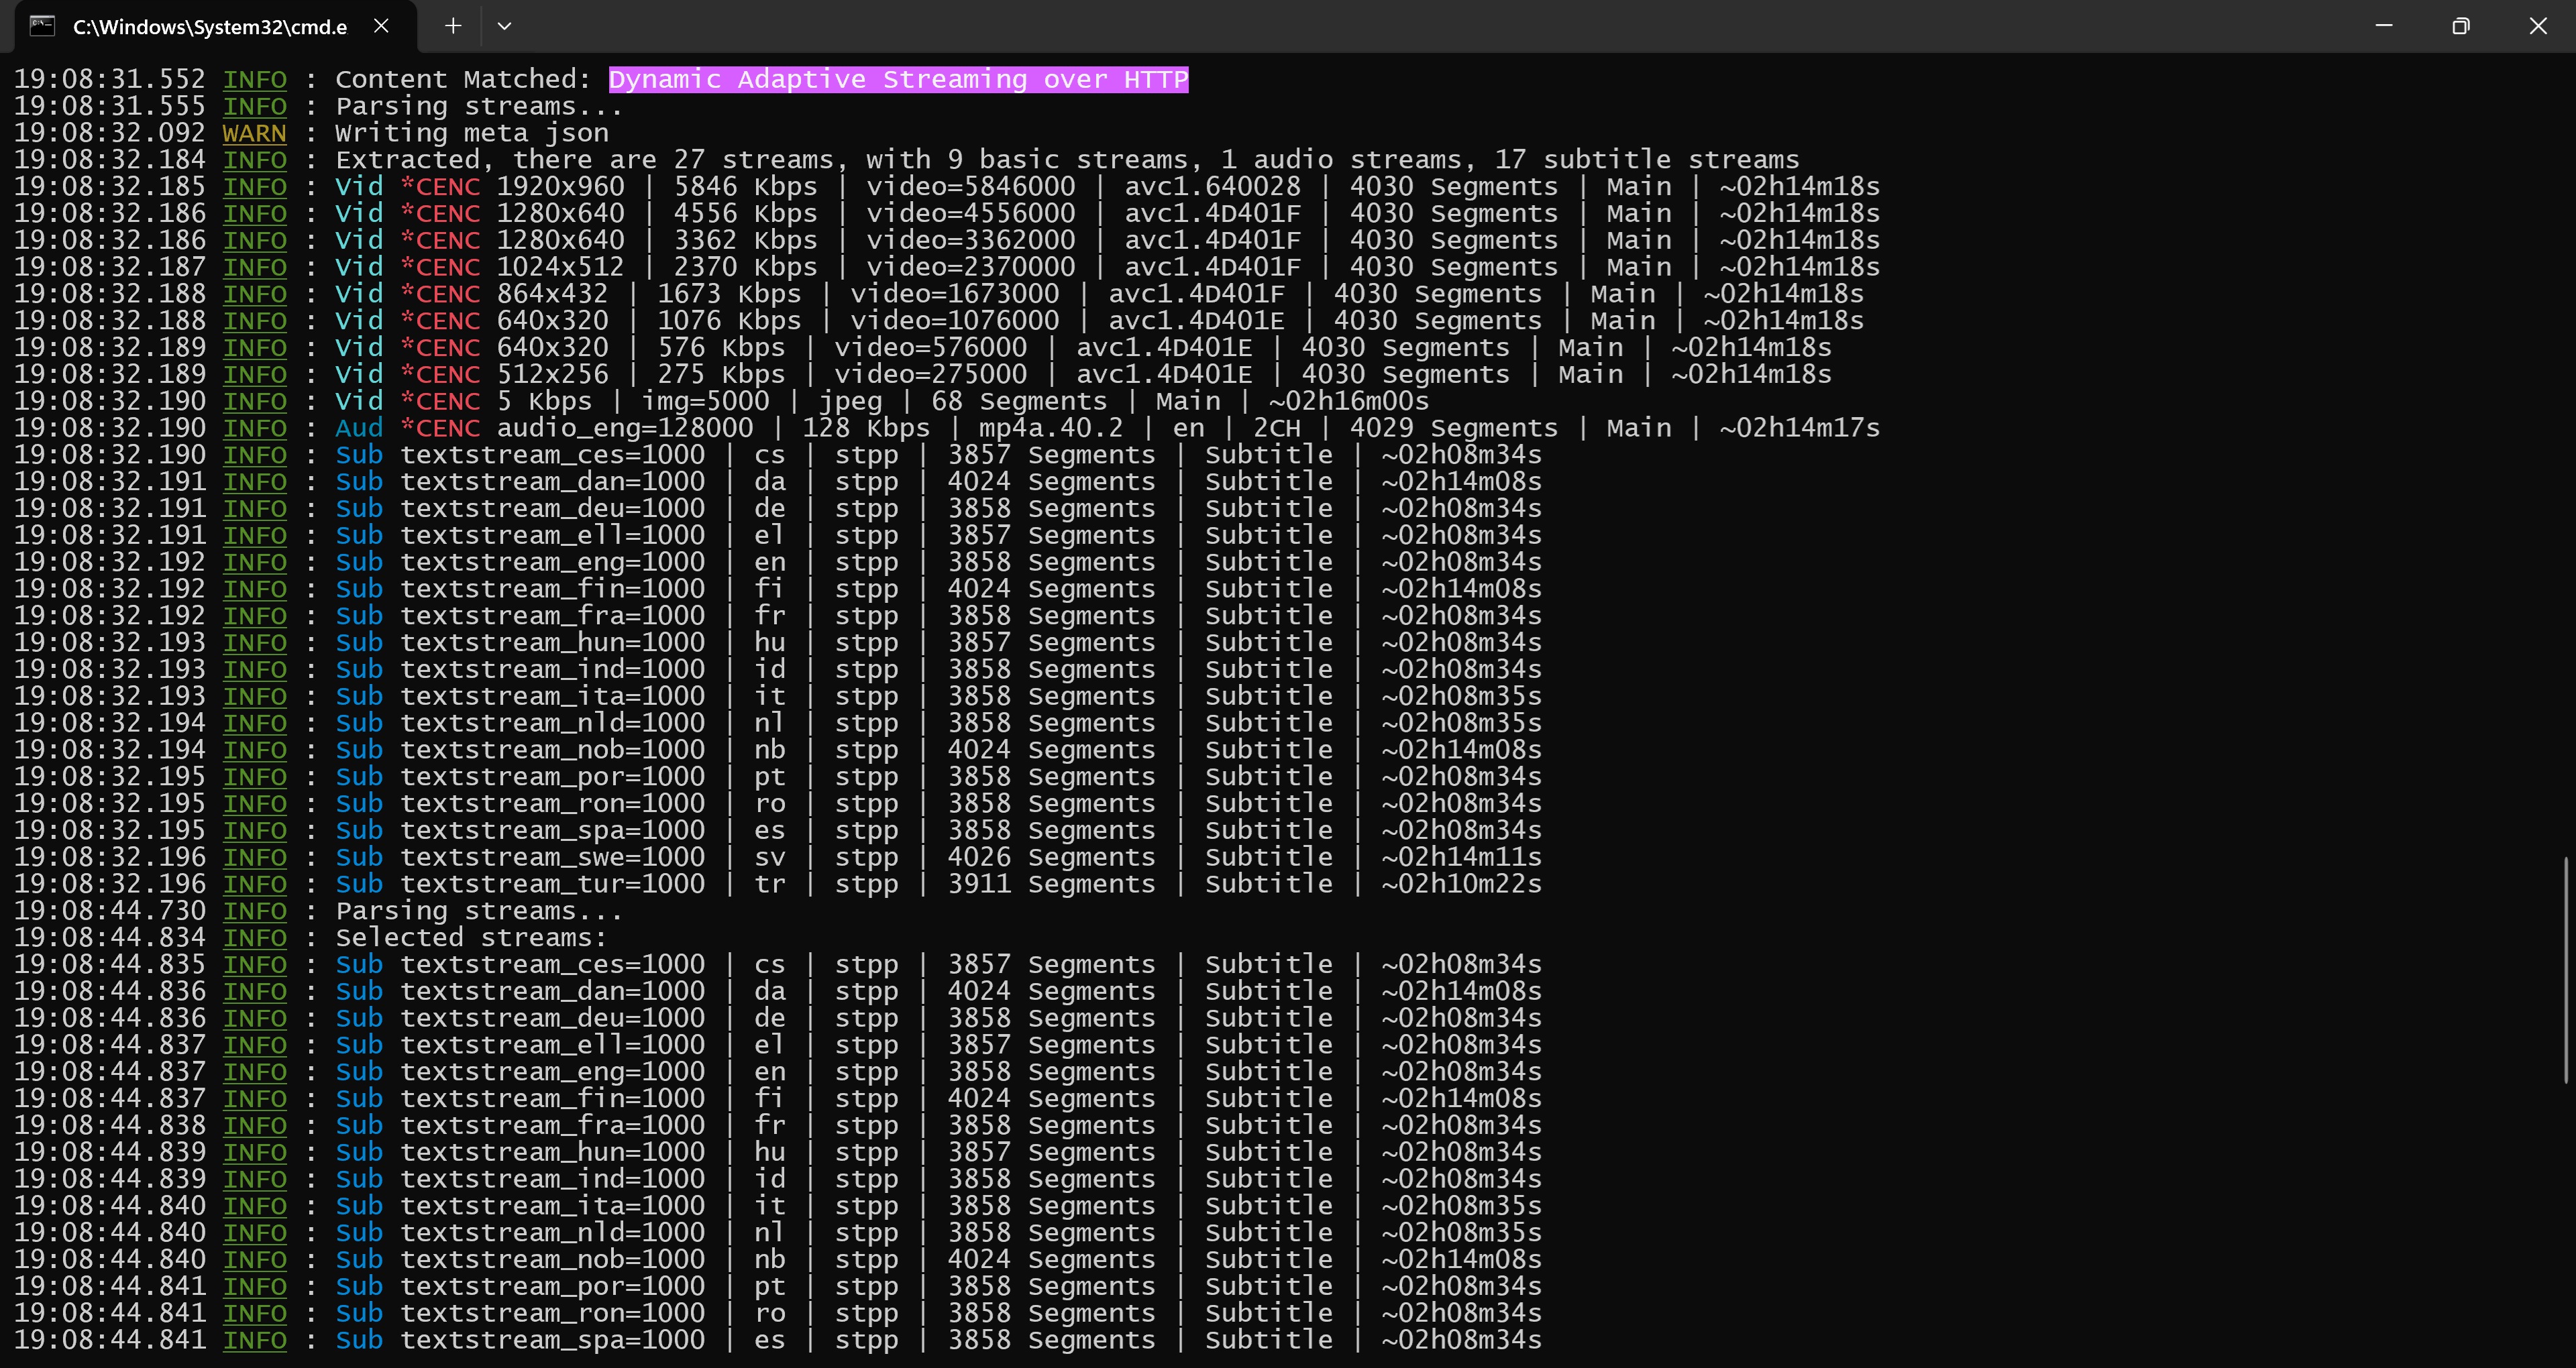
Task: Click the img=5000 jpeg stream text
Action: pyautogui.click(x=705, y=401)
